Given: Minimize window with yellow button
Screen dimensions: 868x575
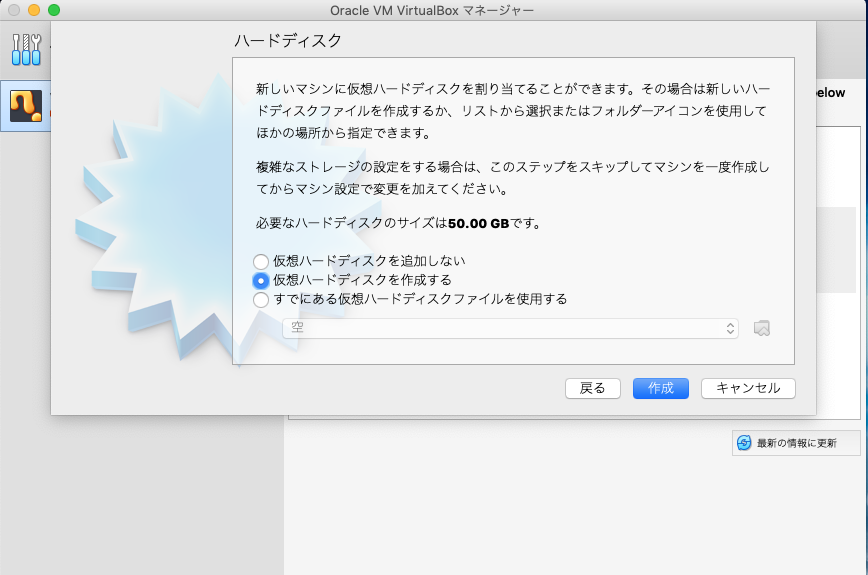Looking at the screenshot, I should click(34, 10).
